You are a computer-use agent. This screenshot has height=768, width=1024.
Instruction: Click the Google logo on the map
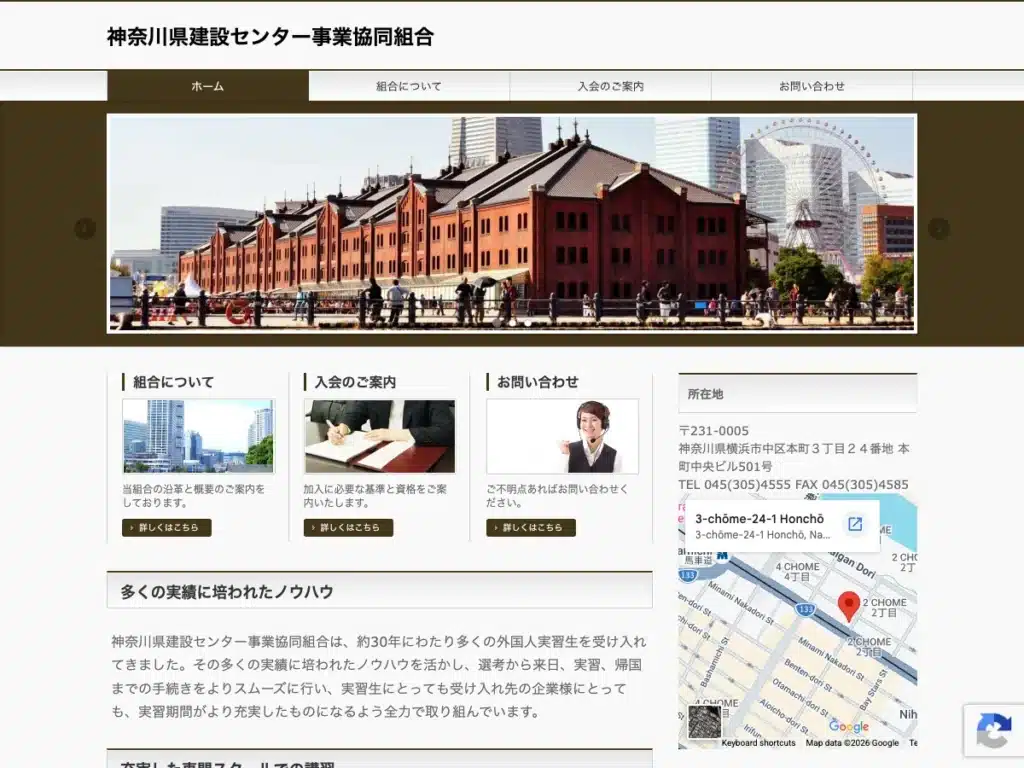[849, 726]
